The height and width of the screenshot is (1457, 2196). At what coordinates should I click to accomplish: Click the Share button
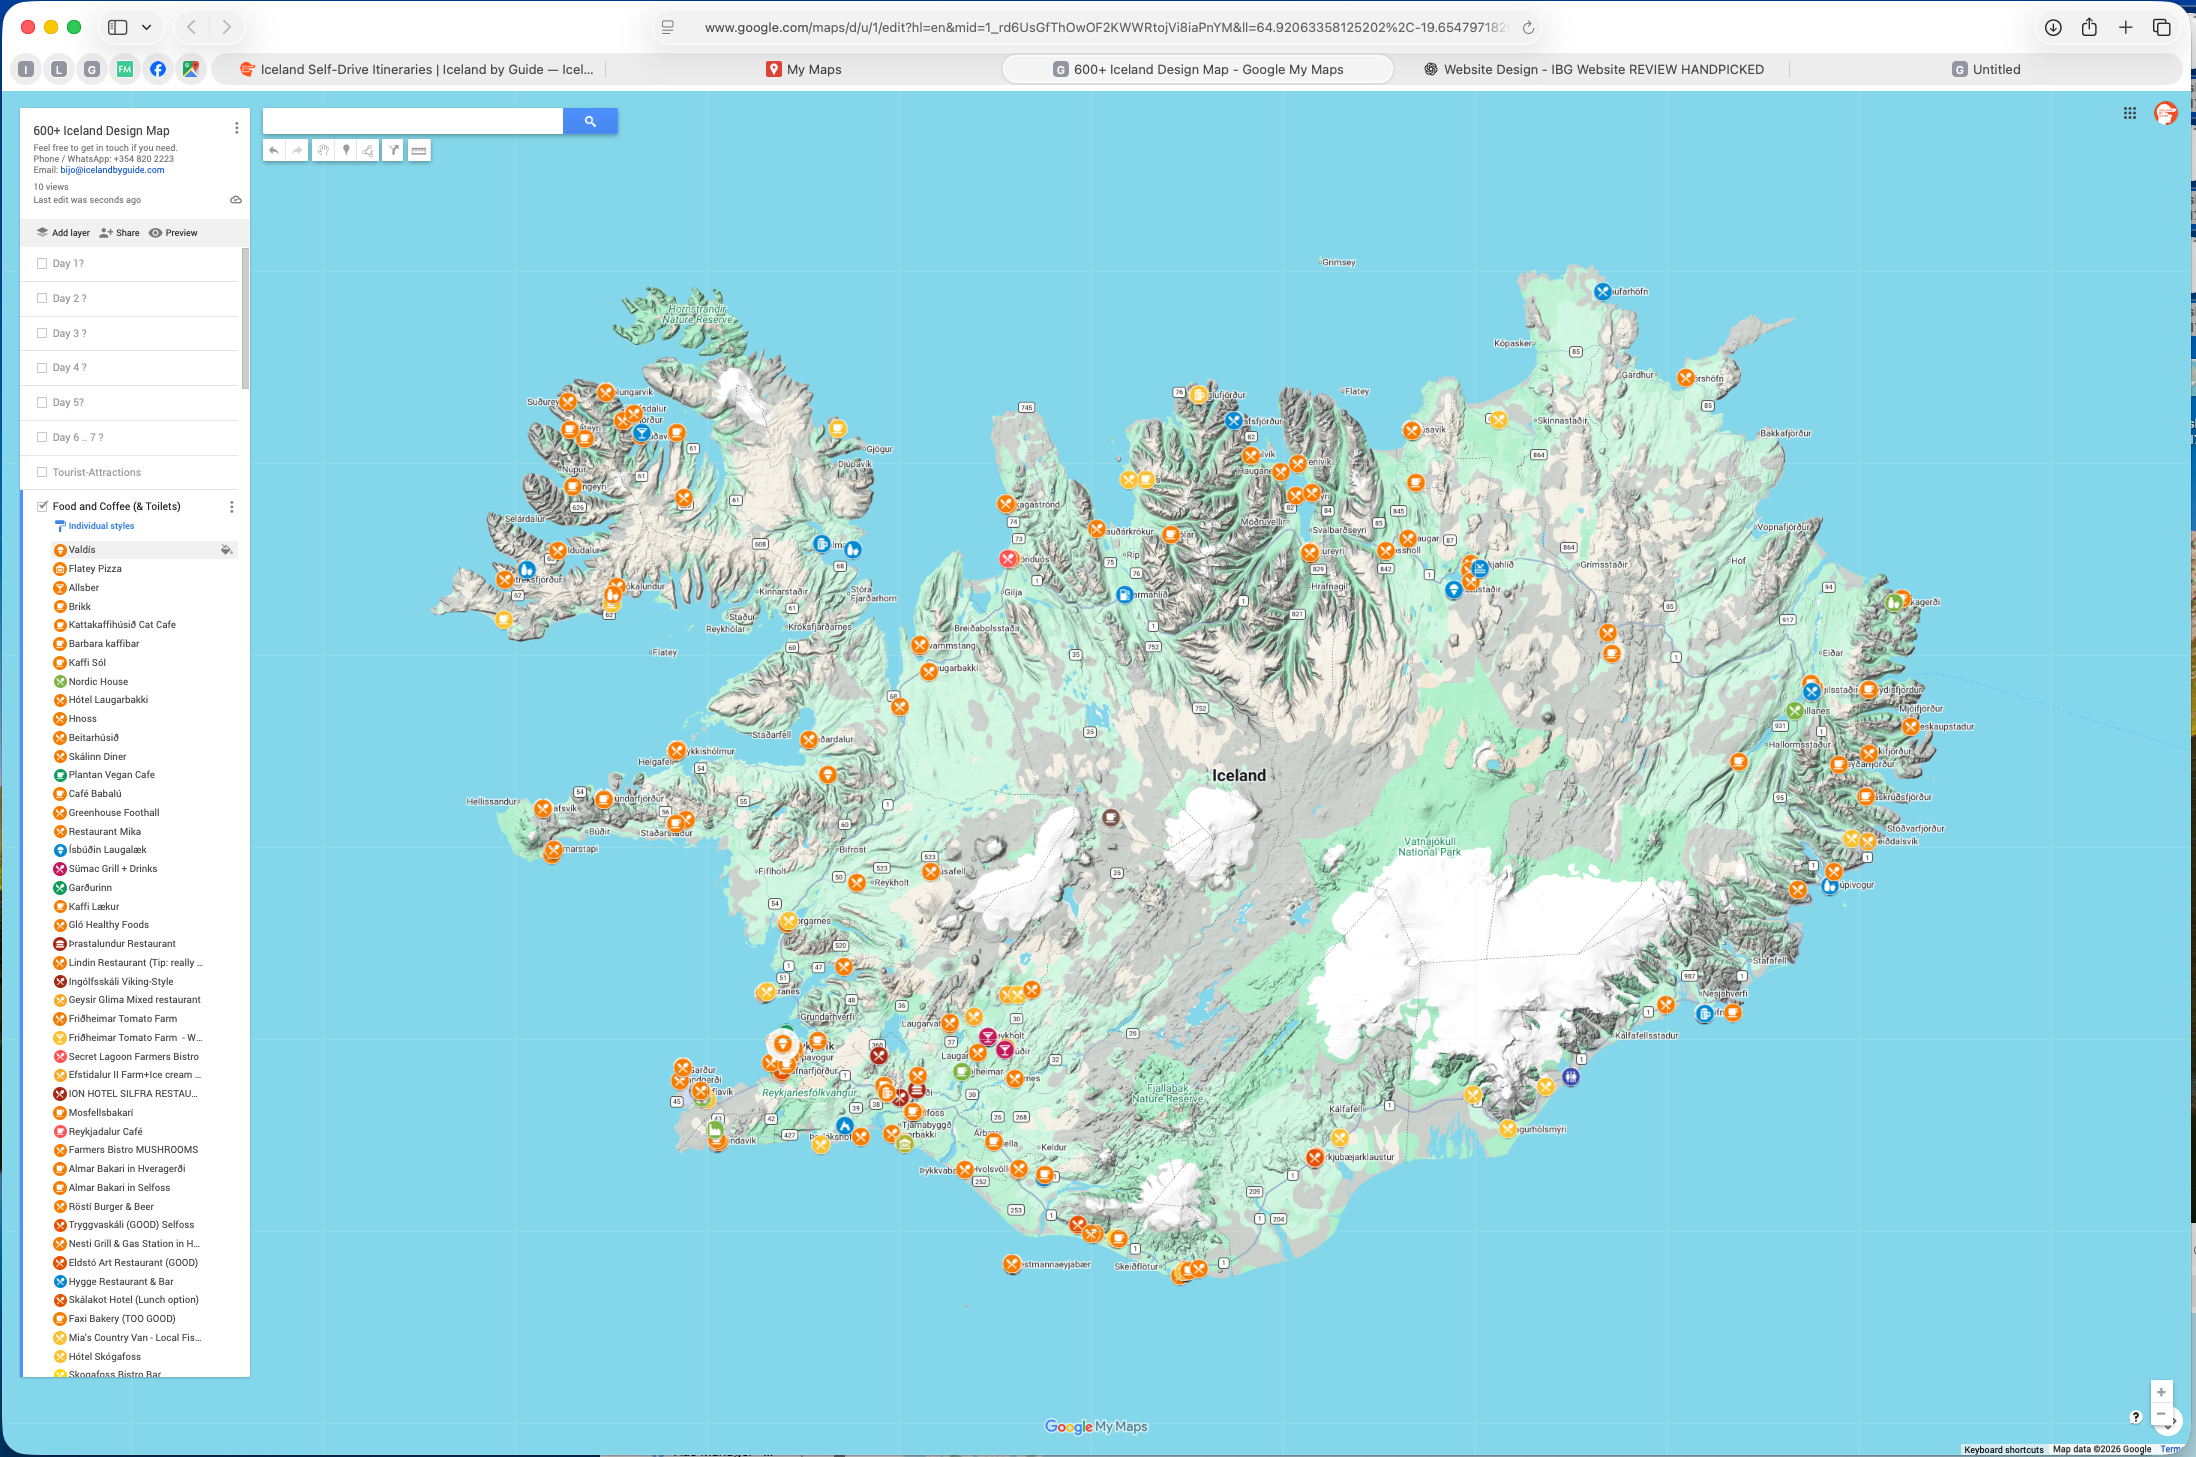tap(119, 233)
